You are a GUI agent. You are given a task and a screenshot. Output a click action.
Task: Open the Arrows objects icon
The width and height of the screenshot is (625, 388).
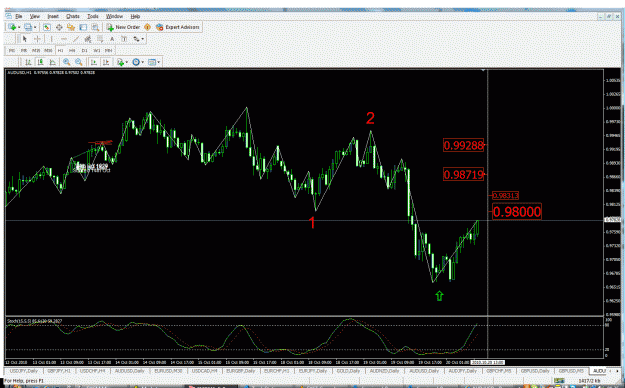(136, 39)
